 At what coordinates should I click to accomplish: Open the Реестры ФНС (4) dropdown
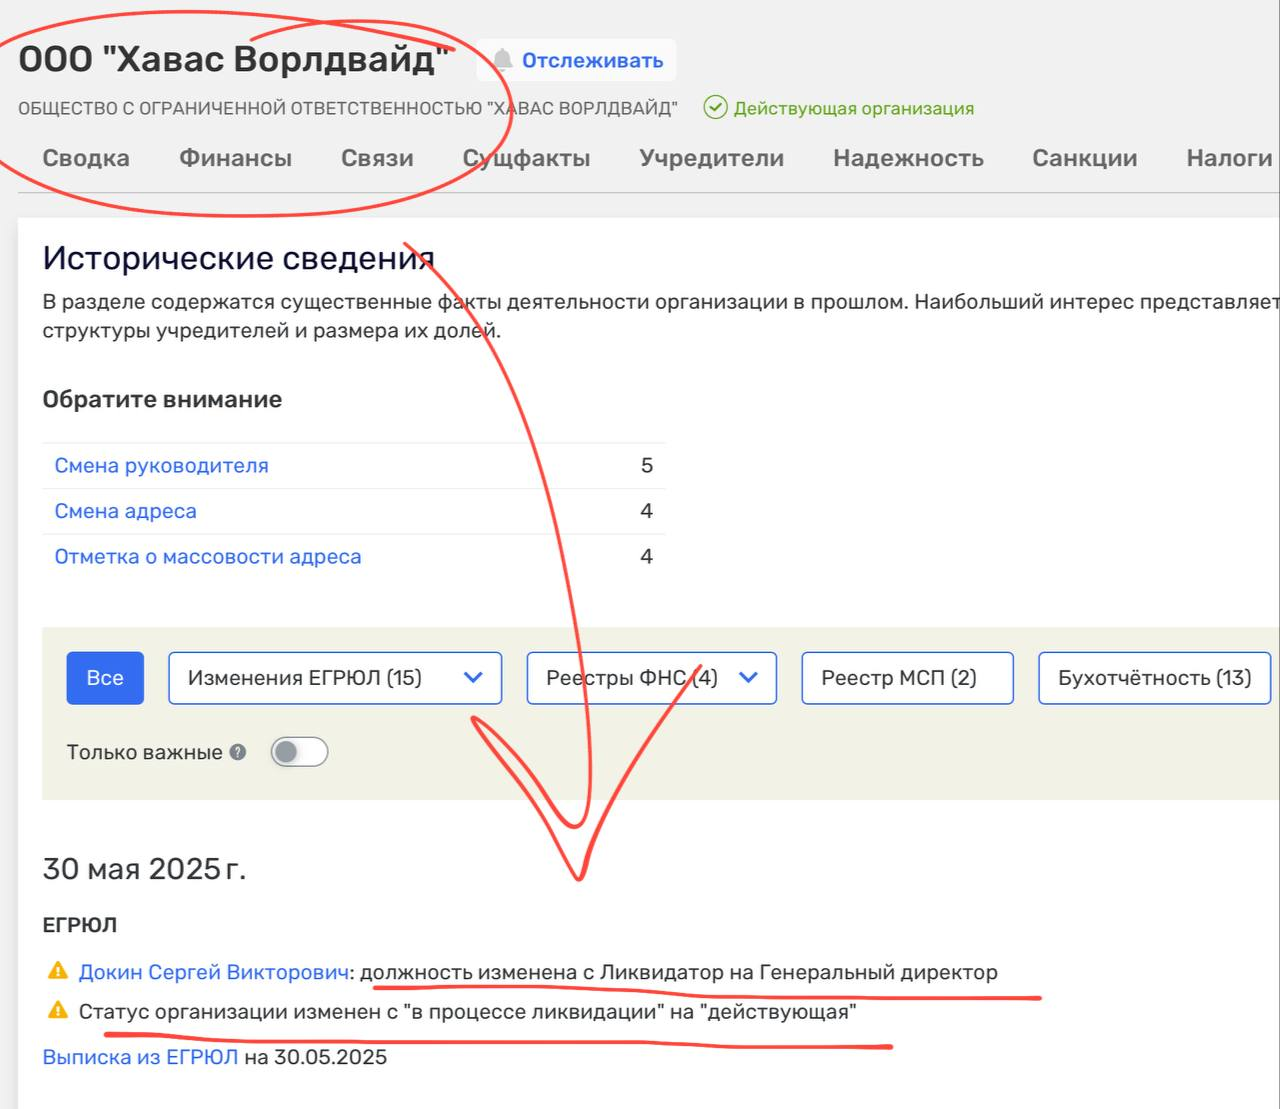(651, 678)
